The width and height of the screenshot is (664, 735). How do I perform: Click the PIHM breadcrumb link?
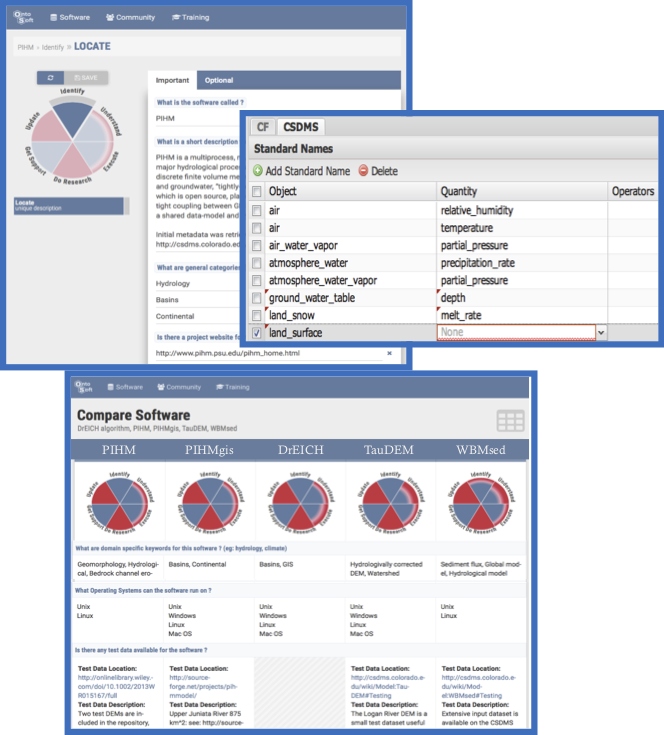(25, 47)
